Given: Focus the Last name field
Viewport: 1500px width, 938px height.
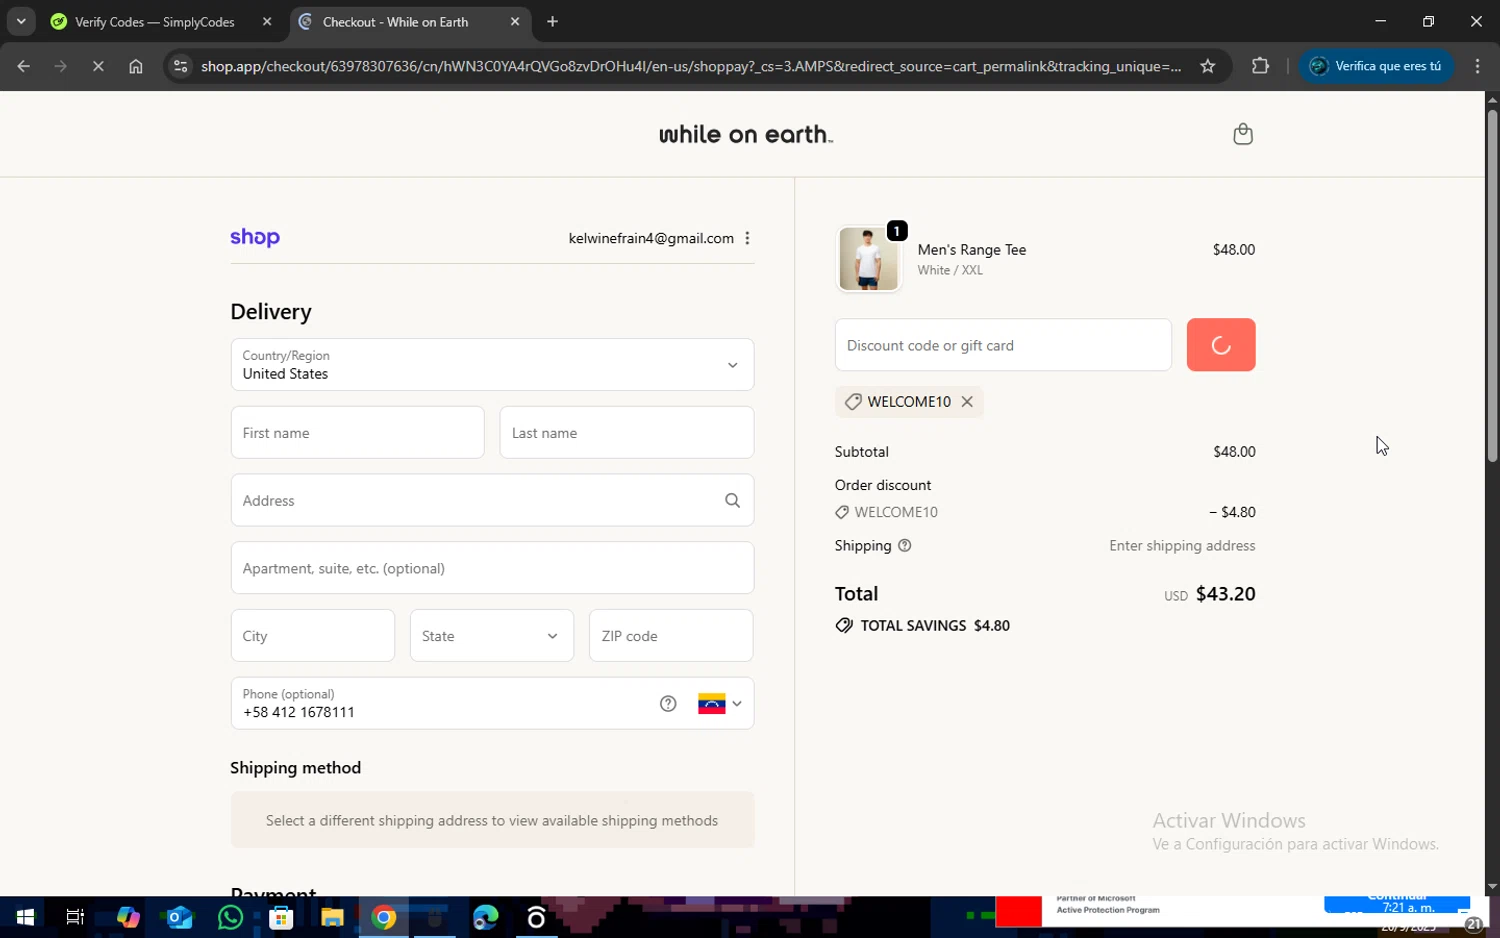Looking at the screenshot, I should [x=627, y=433].
